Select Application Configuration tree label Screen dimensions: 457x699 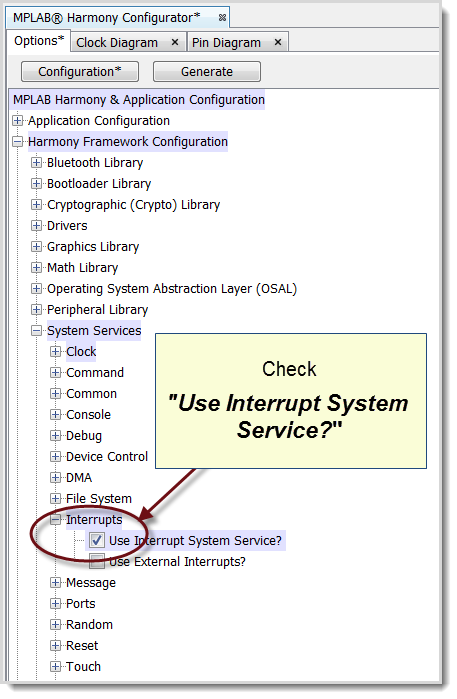click(x=99, y=121)
